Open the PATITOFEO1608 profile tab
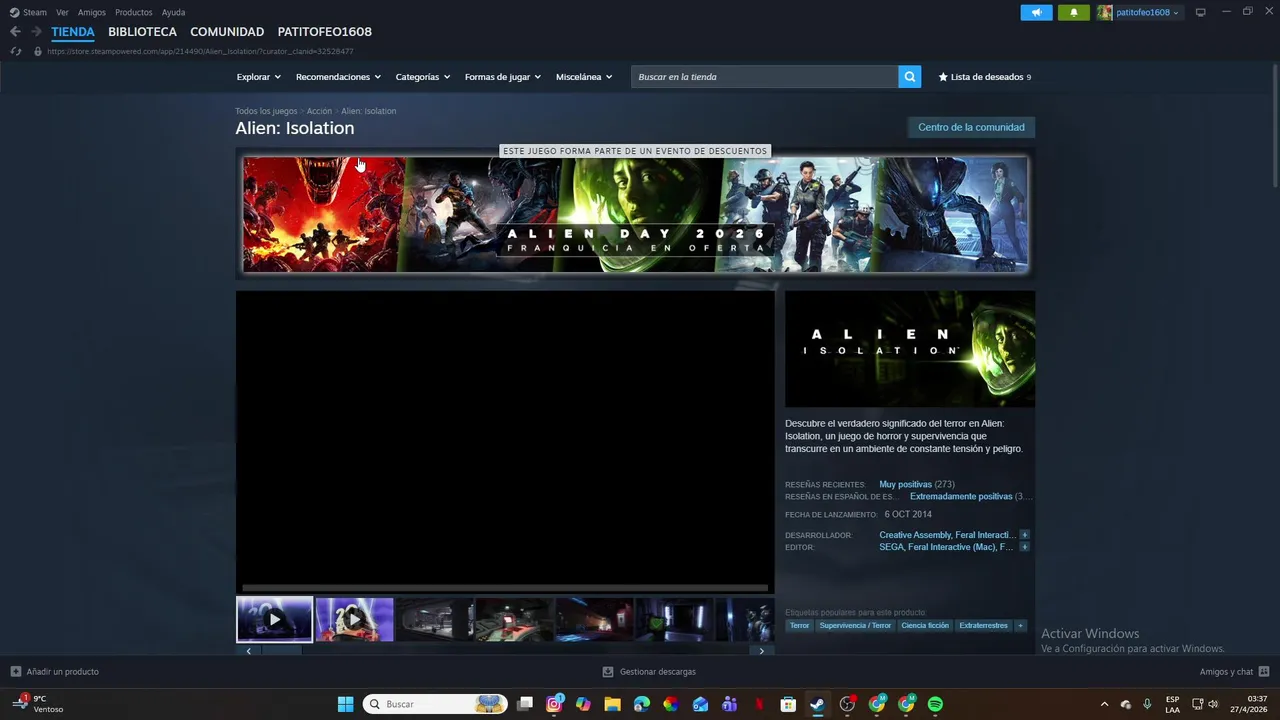The image size is (1280, 720). click(324, 32)
